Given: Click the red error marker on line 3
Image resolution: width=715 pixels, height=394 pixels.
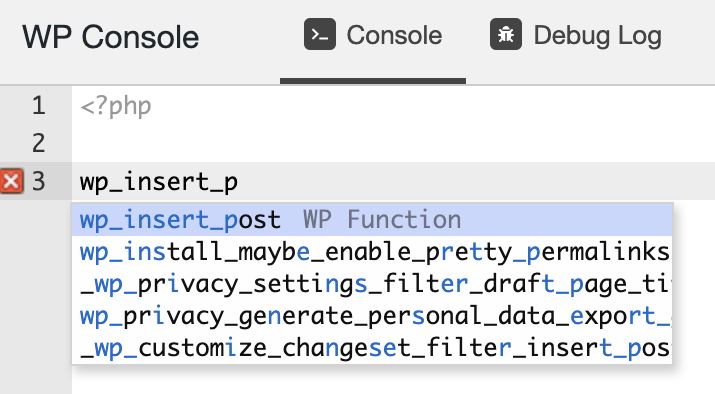Looking at the screenshot, I should point(11,181).
